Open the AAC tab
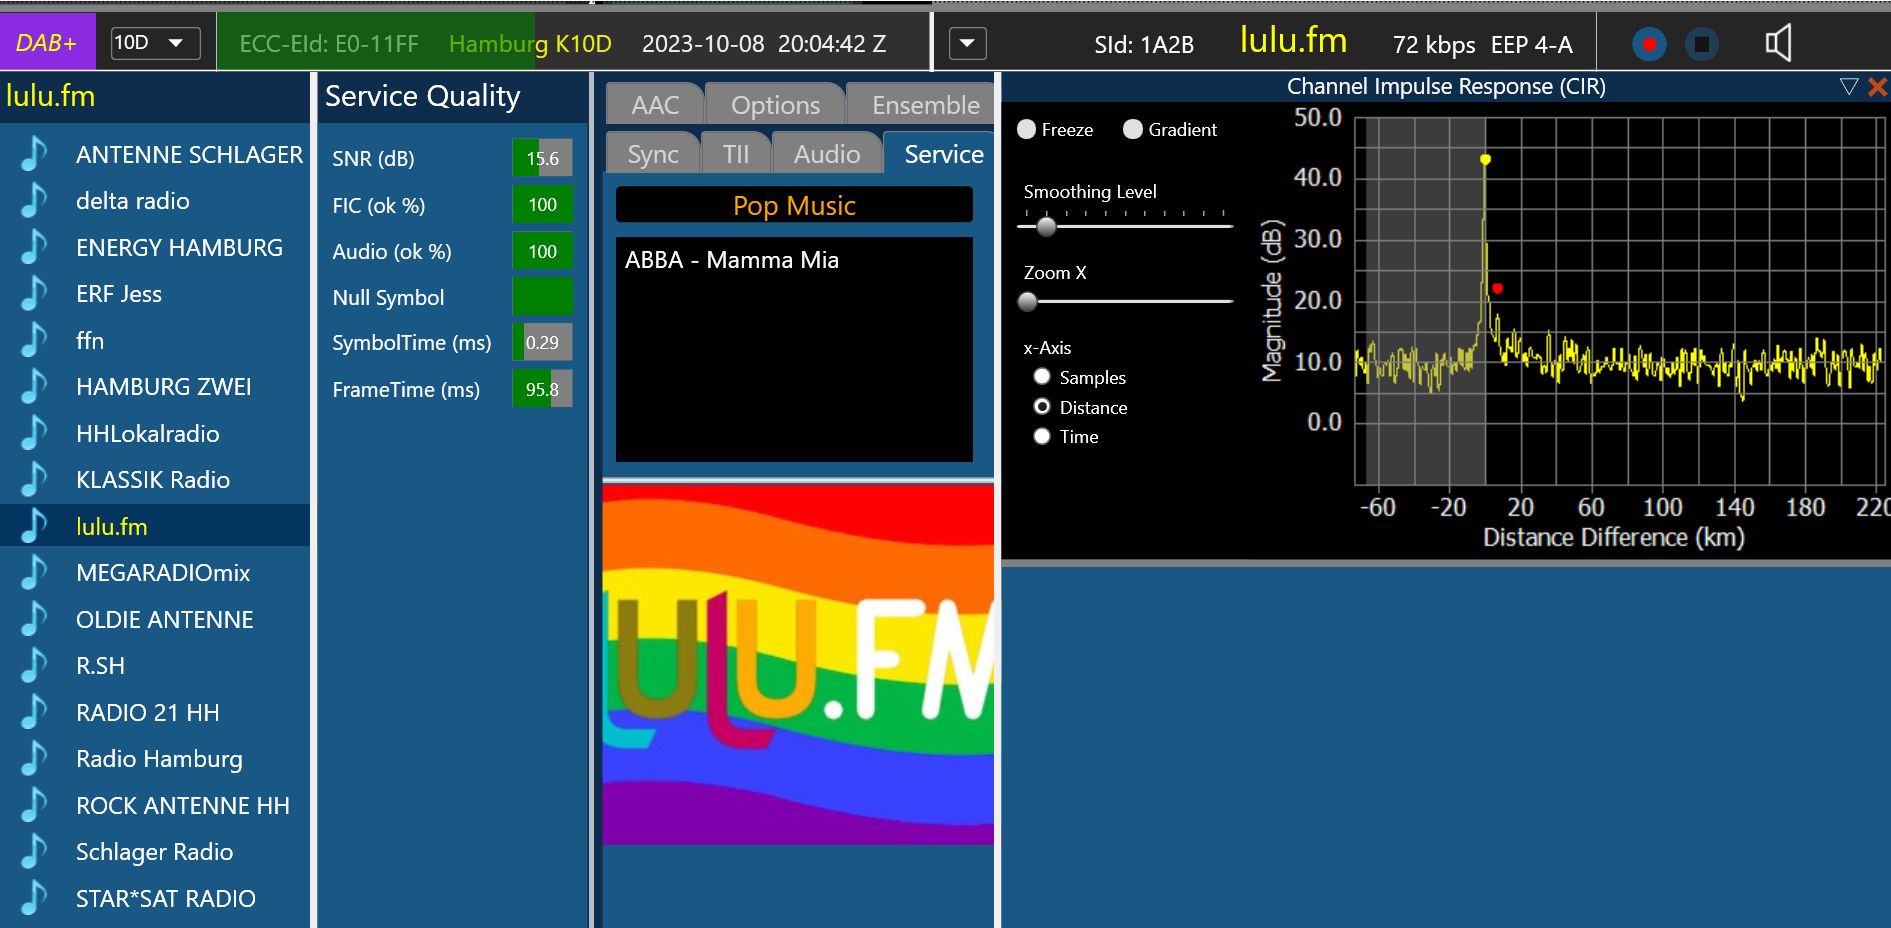 (x=655, y=104)
